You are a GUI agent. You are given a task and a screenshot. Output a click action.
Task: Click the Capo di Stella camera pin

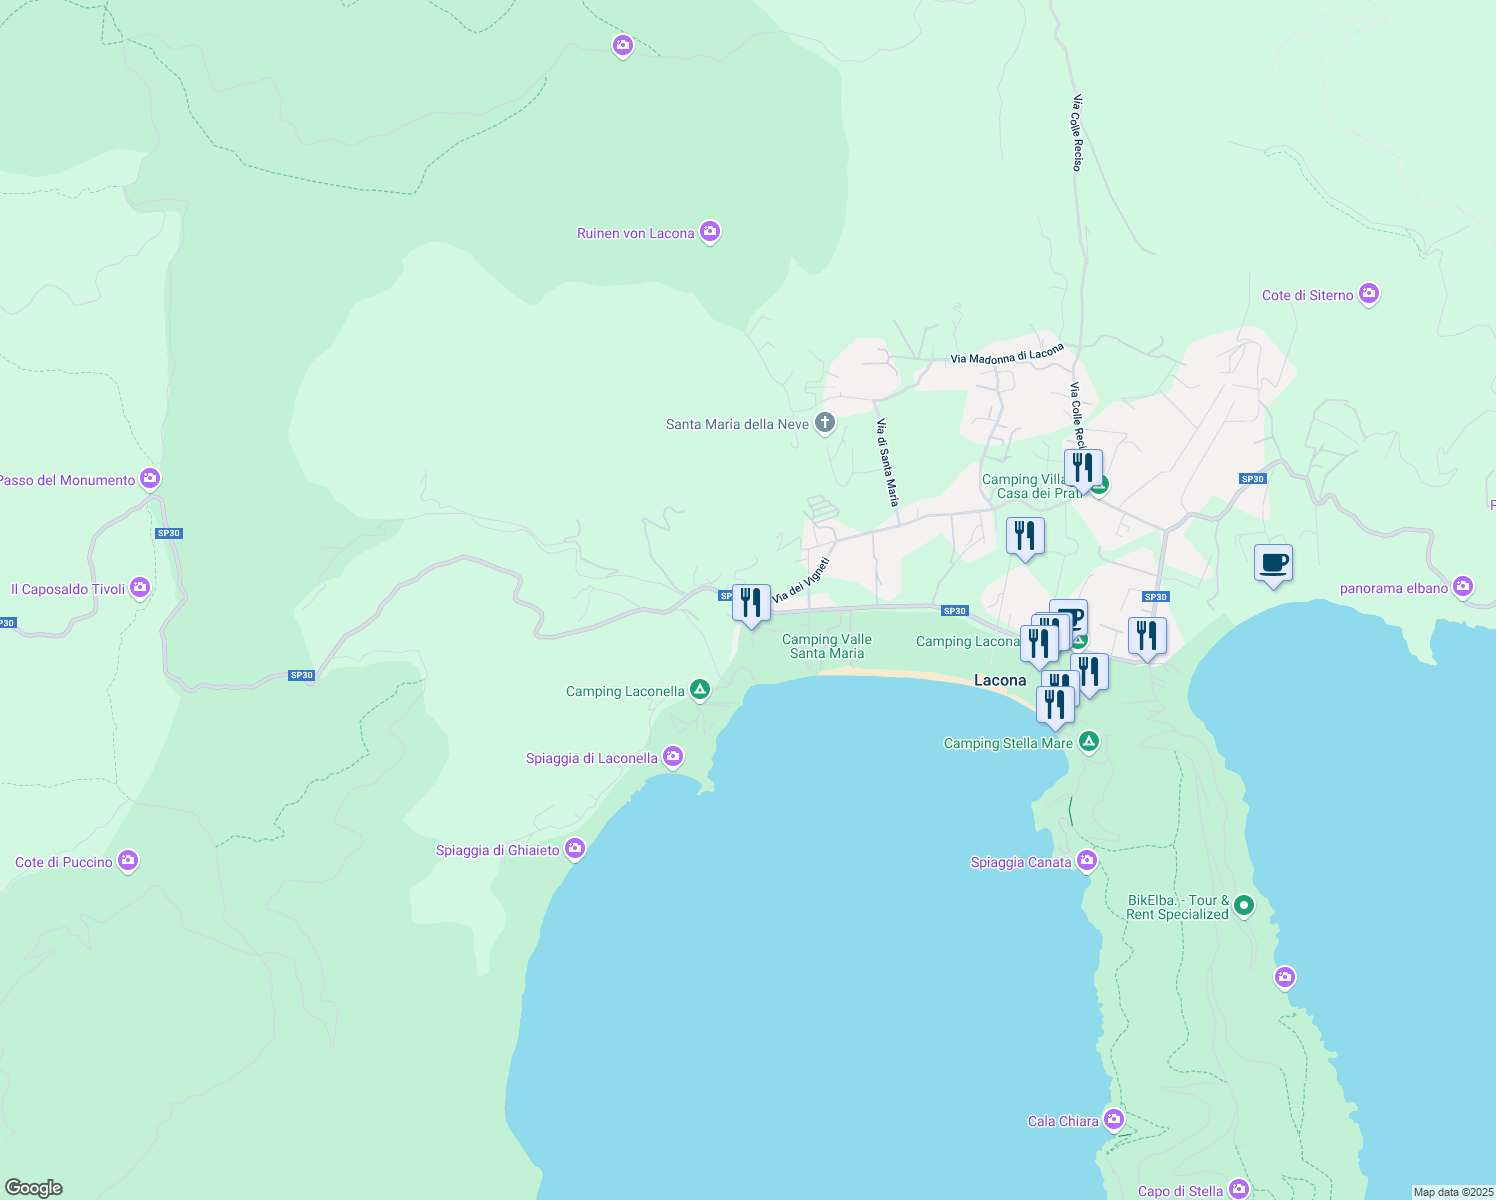[1239, 1189]
